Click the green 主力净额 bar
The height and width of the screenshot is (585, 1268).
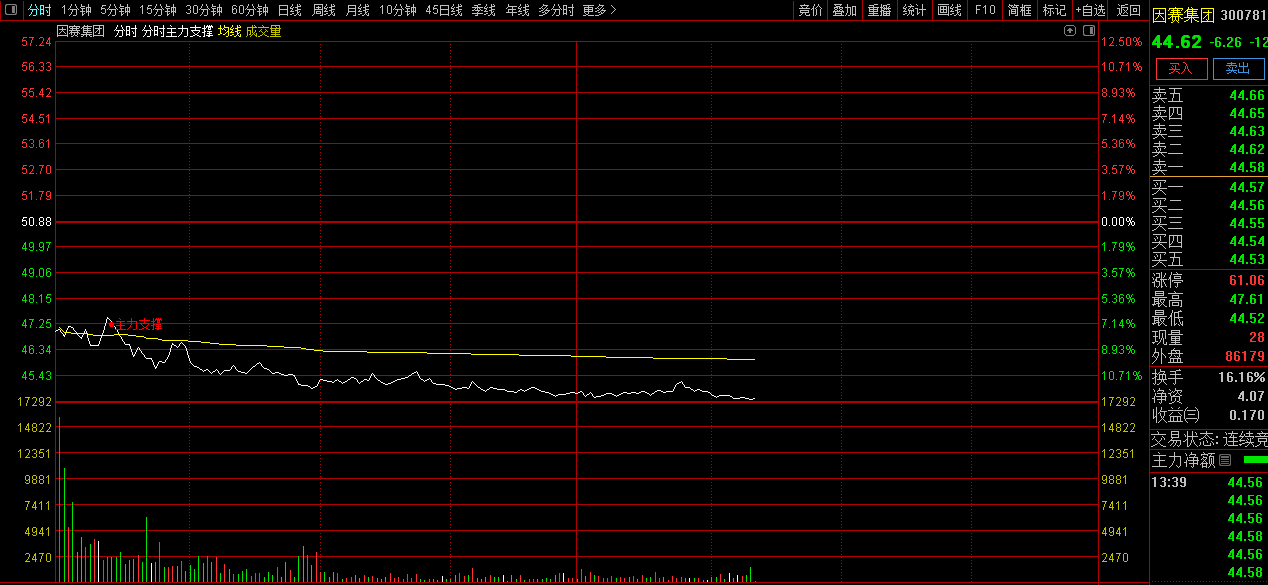(1254, 460)
